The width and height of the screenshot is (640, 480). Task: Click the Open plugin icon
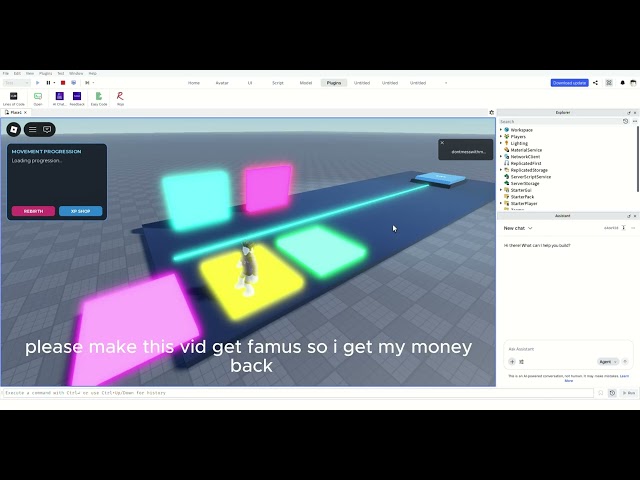[x=38, y=98]
